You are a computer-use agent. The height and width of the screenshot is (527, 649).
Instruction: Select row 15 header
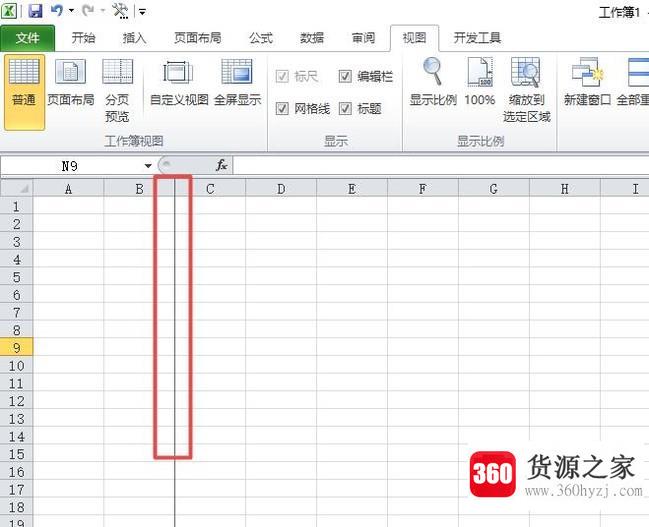pos(17,454)
